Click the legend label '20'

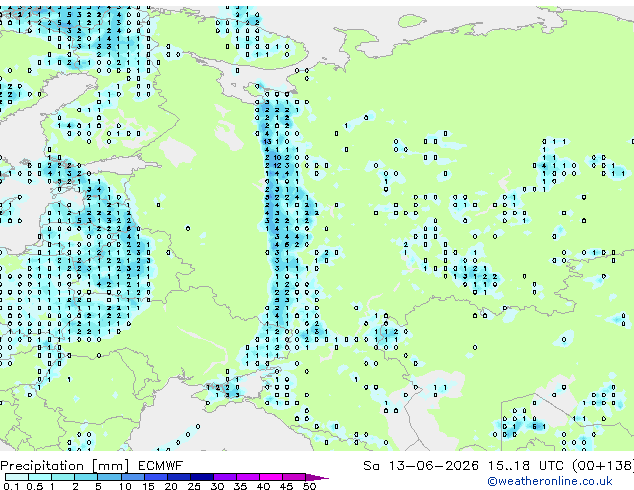[x=171, y=486]
